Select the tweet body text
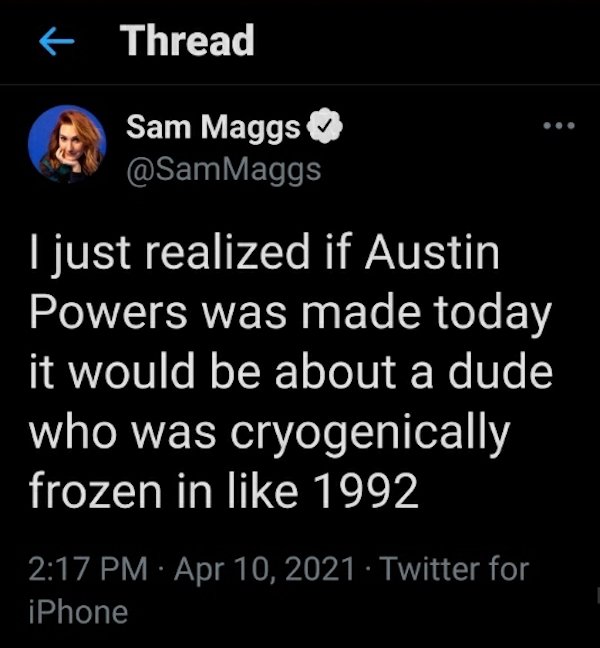The image size is (600, 648). tap(290, 371)
